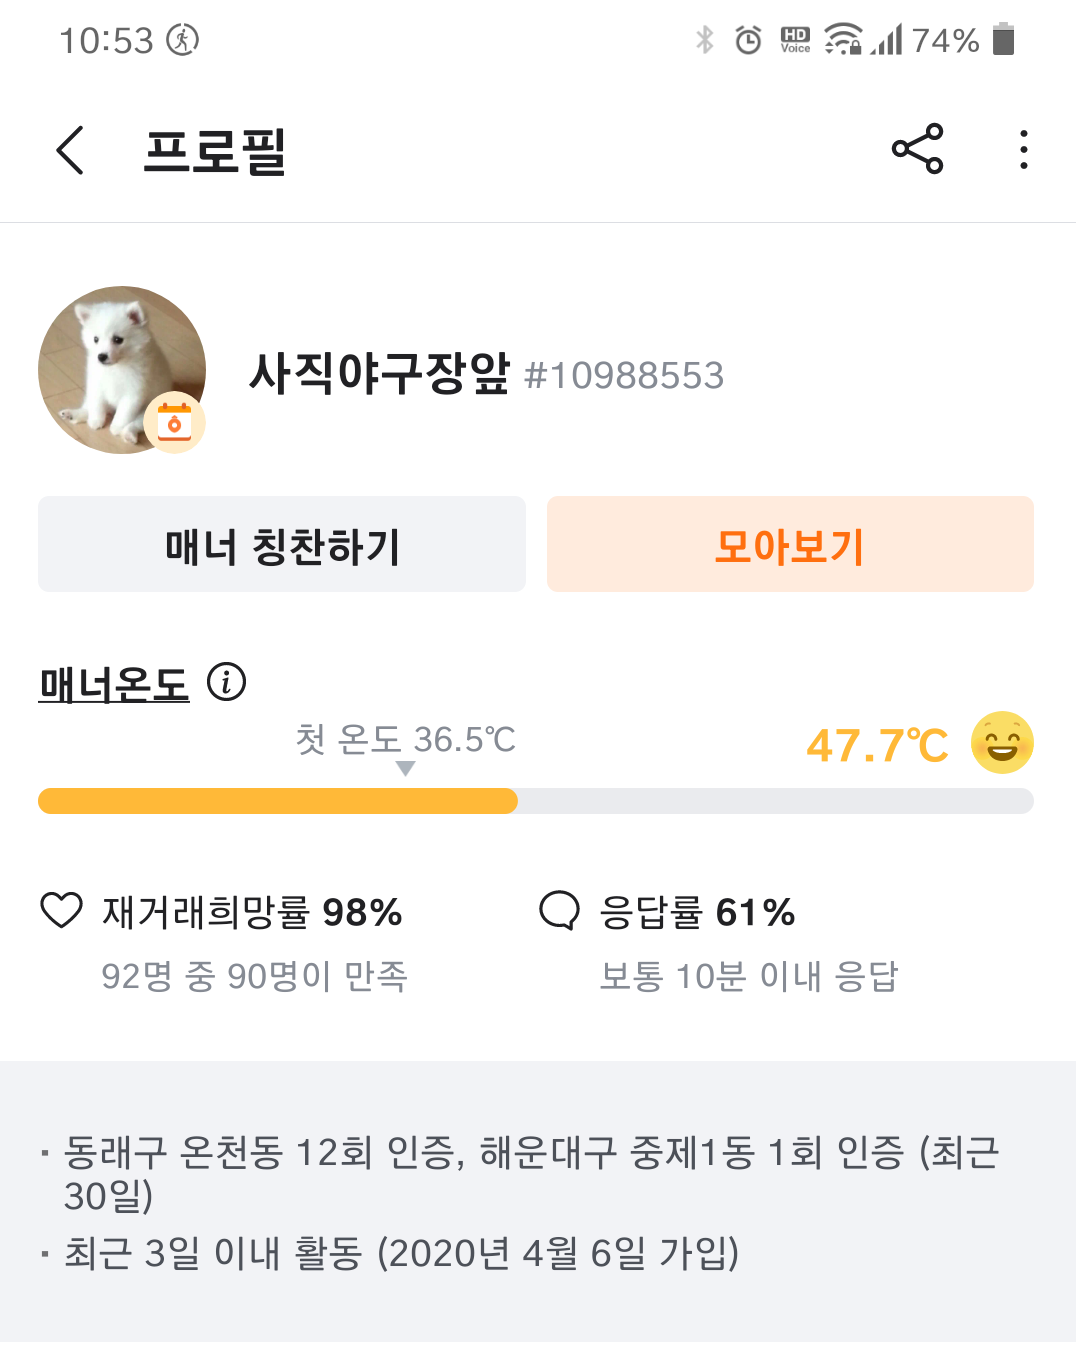Open the three-dot more options menu
The width and height of the screenshot is (1076, 1348).
pyautogui.click(x=1023, y=150)
